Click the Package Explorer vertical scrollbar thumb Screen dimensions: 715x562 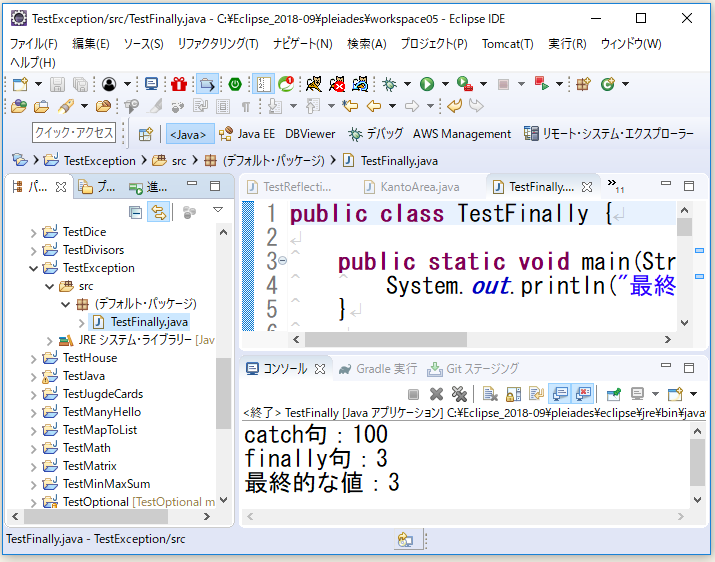223,393
